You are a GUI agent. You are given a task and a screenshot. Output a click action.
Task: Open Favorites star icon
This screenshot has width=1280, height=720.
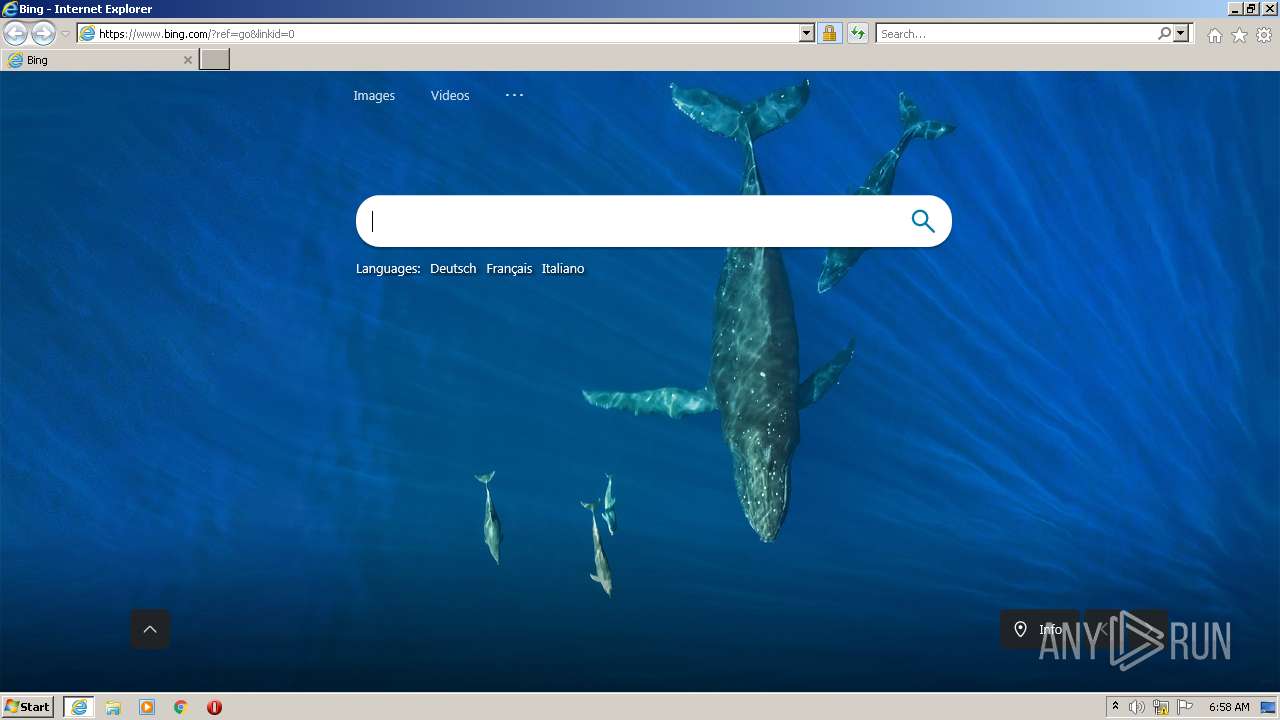click(x=1239, y=35)
